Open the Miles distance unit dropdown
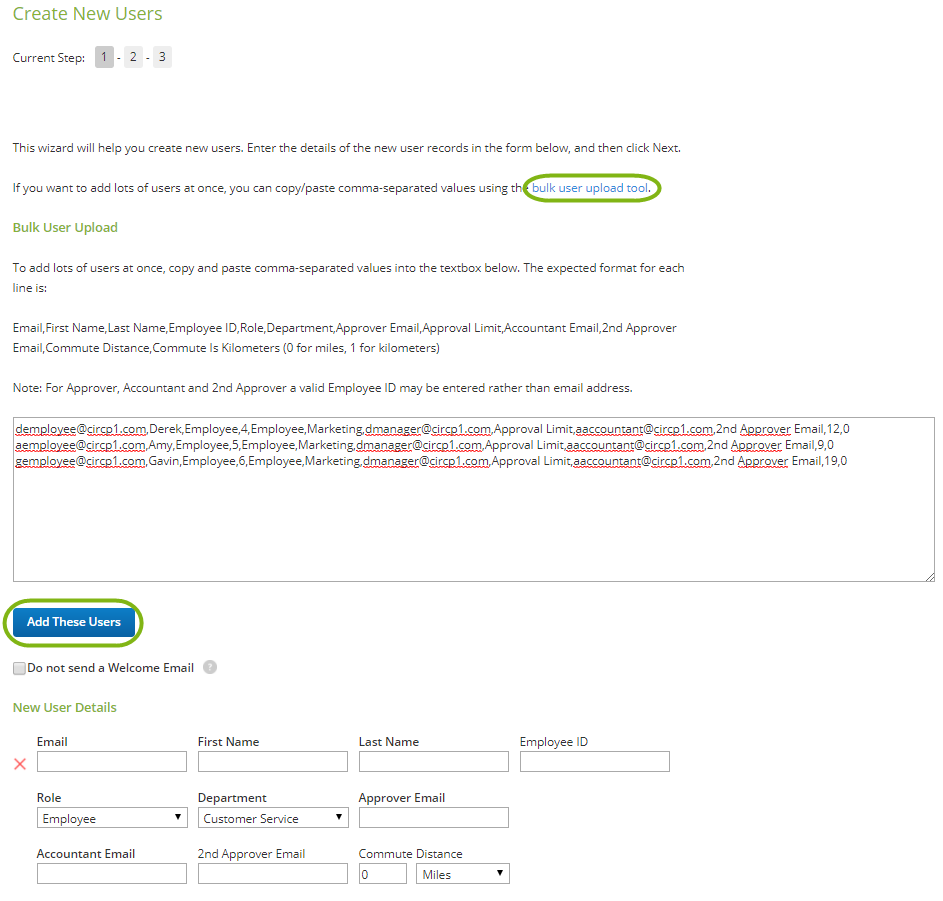943x901 pixels. point(462,873)
